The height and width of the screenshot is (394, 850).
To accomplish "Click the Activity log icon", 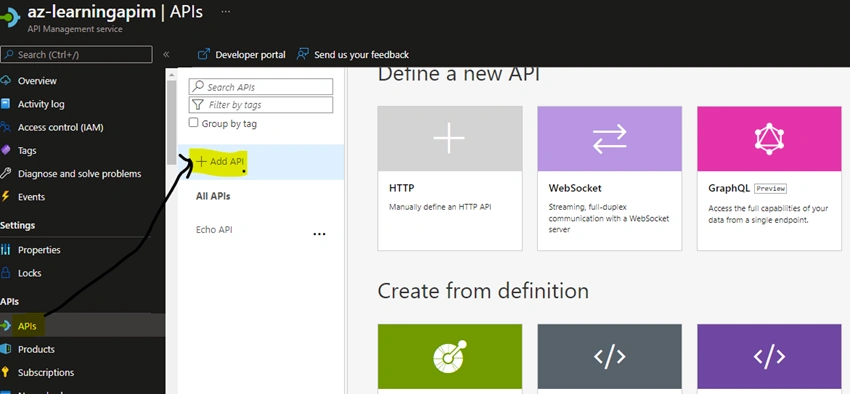I will tap(5, 104).
